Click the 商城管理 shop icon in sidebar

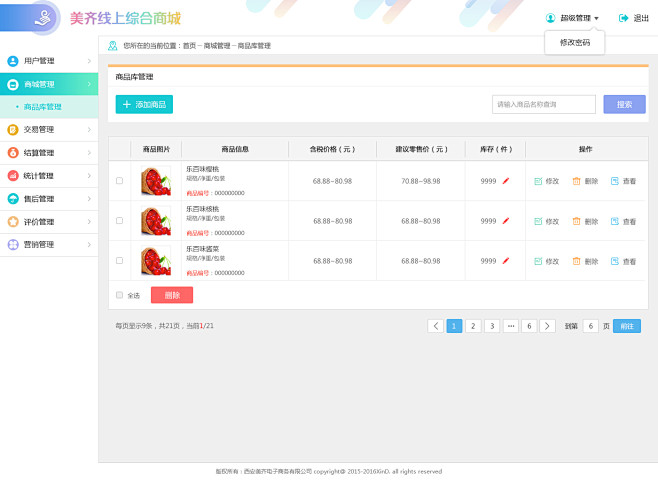(13, 84)
